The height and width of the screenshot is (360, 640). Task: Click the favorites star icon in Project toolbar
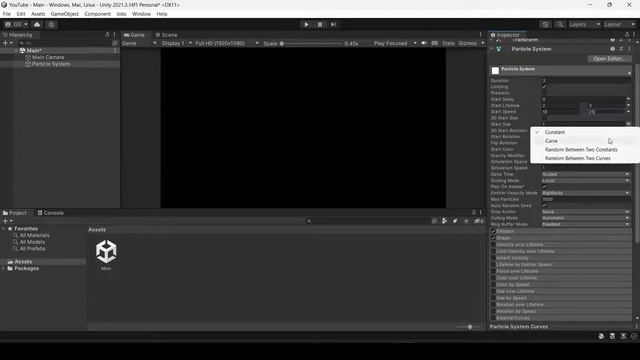[x=466, y=221]
